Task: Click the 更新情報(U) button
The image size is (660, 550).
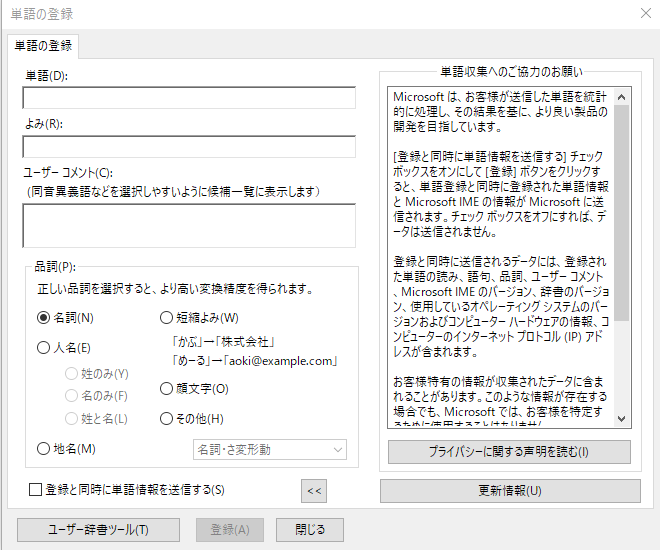Action: tap(510, 491)
